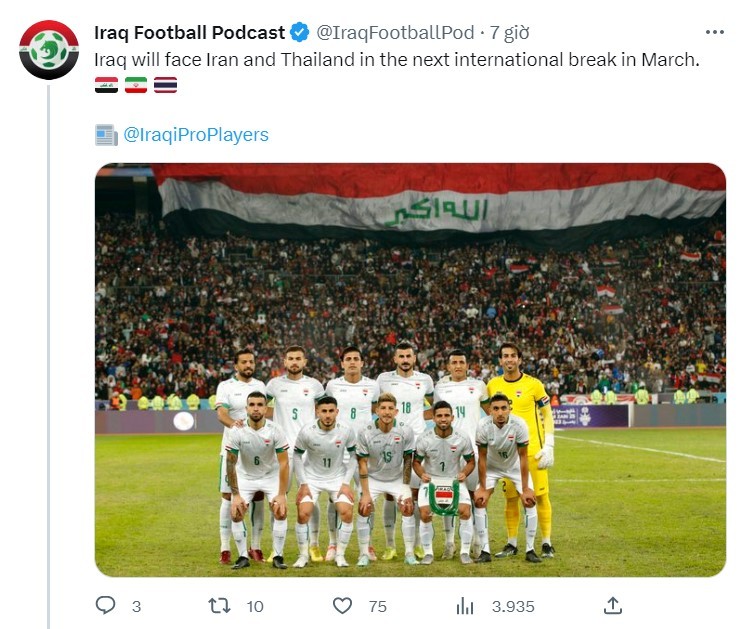This screenshot has height=629, width=747.
Task: Click the Thailand flag emoji
Action: click(x=165, y=85)
